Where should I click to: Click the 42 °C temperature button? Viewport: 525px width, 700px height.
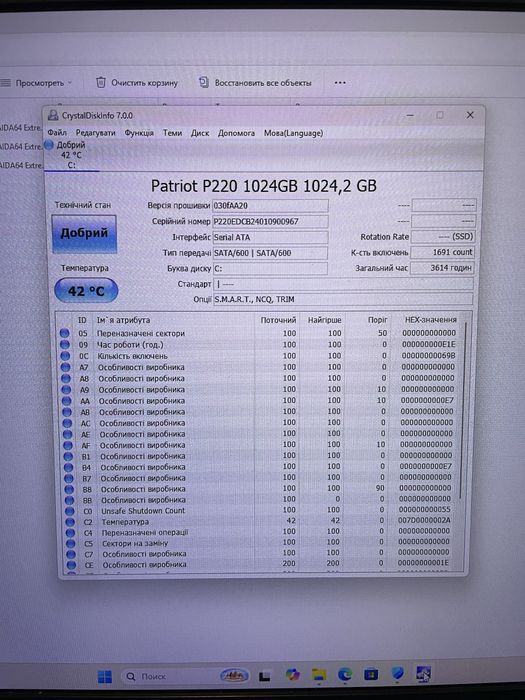coord(86,291)
